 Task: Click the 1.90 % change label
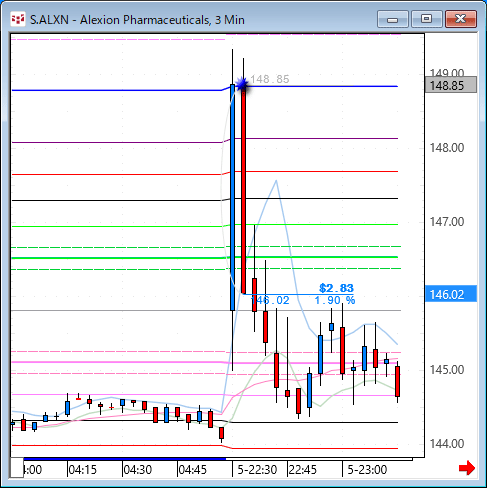[335, 300]
